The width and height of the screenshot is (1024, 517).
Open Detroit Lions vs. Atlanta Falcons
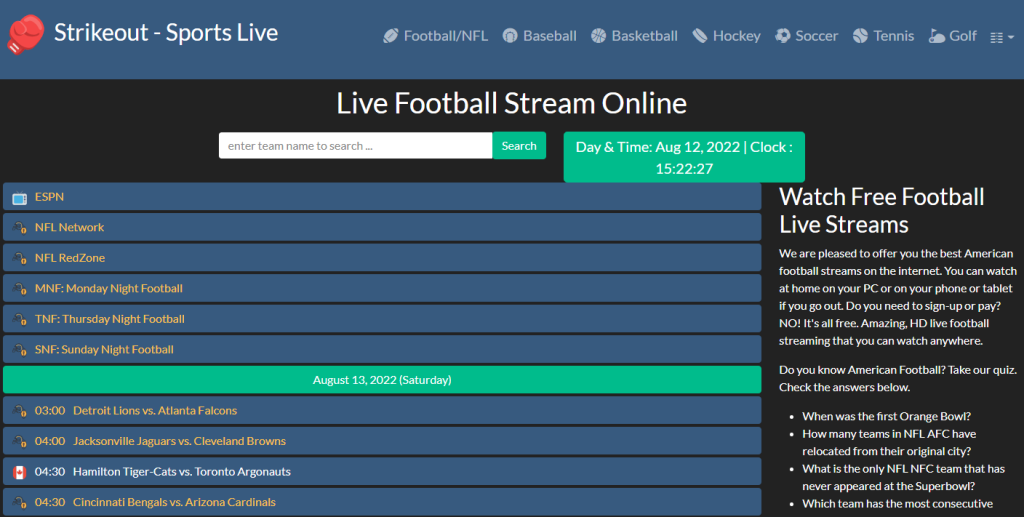point(155,411)
